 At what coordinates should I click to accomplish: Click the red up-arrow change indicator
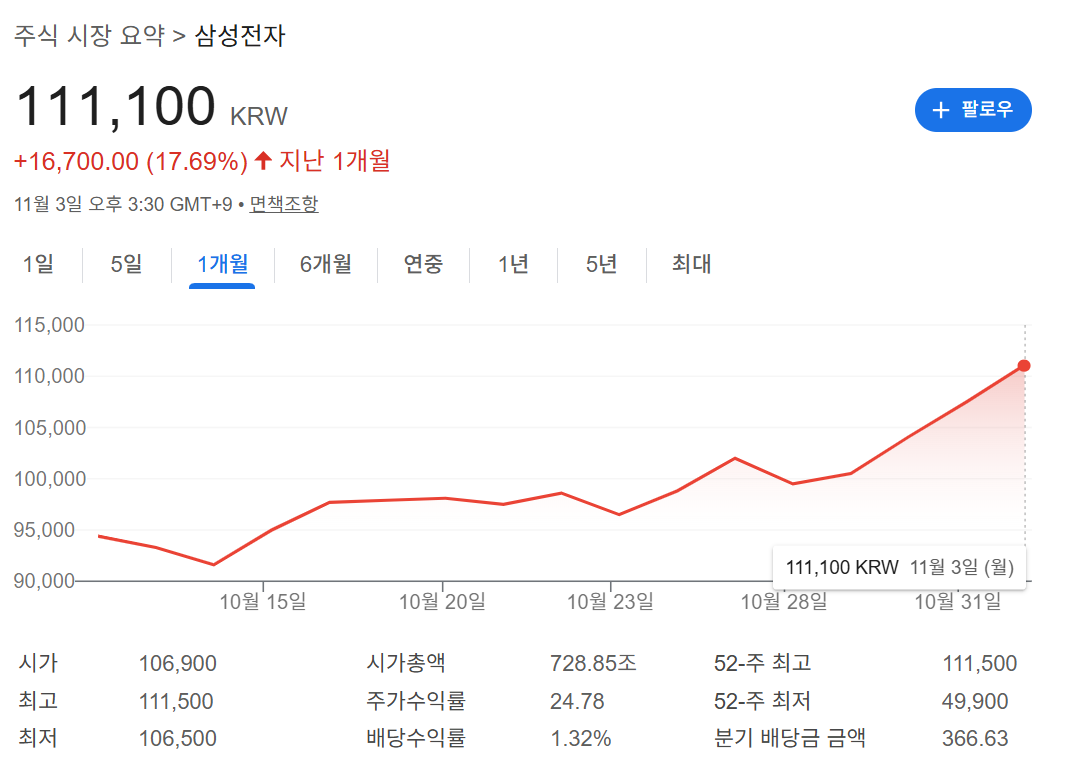263,161
